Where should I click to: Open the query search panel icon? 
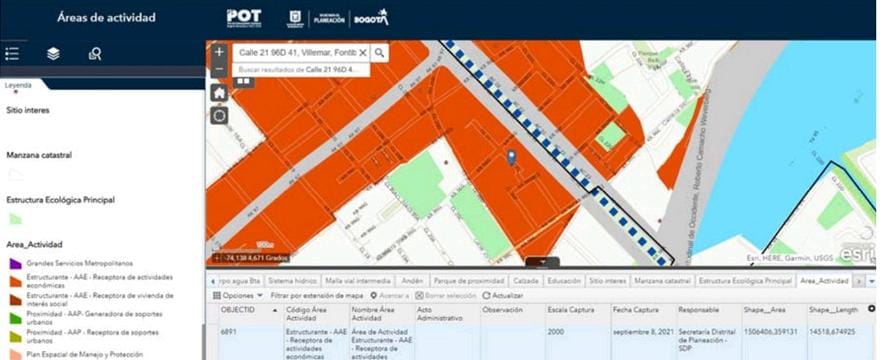coord(95,54)
